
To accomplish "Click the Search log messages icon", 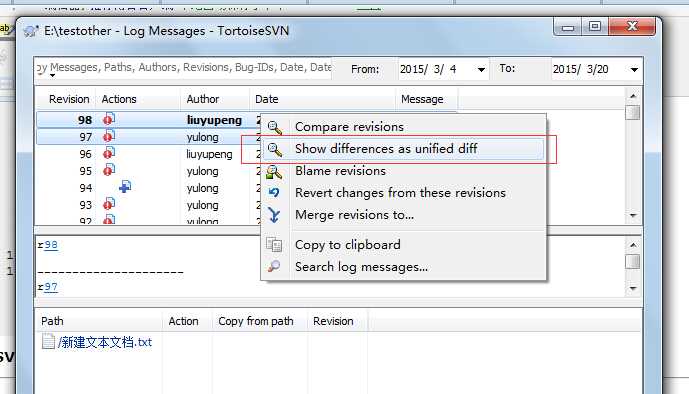I will pos(274,266).
